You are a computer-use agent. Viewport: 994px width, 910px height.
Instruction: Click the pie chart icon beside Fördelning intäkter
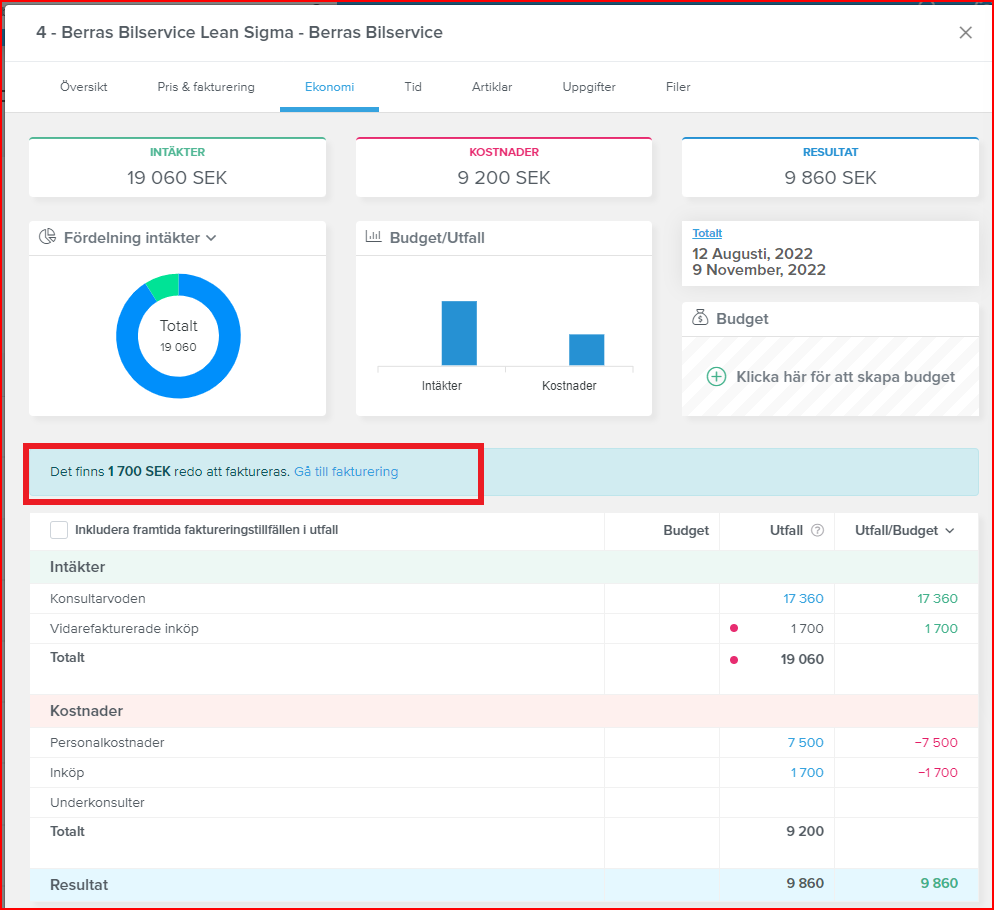(x=48, y=237)
